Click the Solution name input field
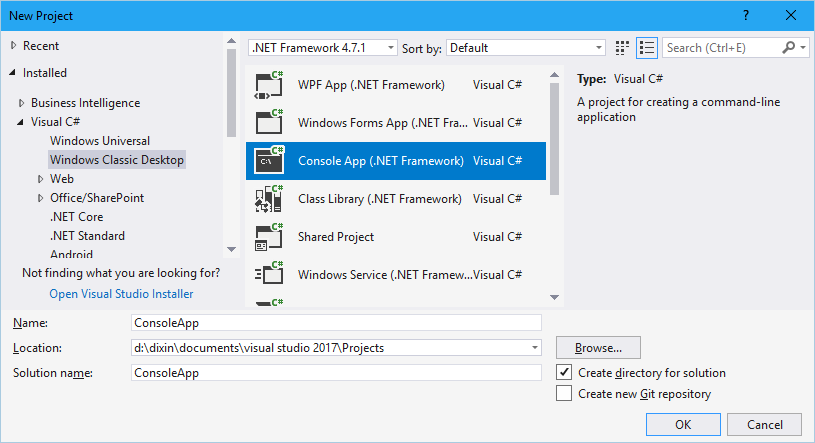815x443 pixels. point(336,372)
